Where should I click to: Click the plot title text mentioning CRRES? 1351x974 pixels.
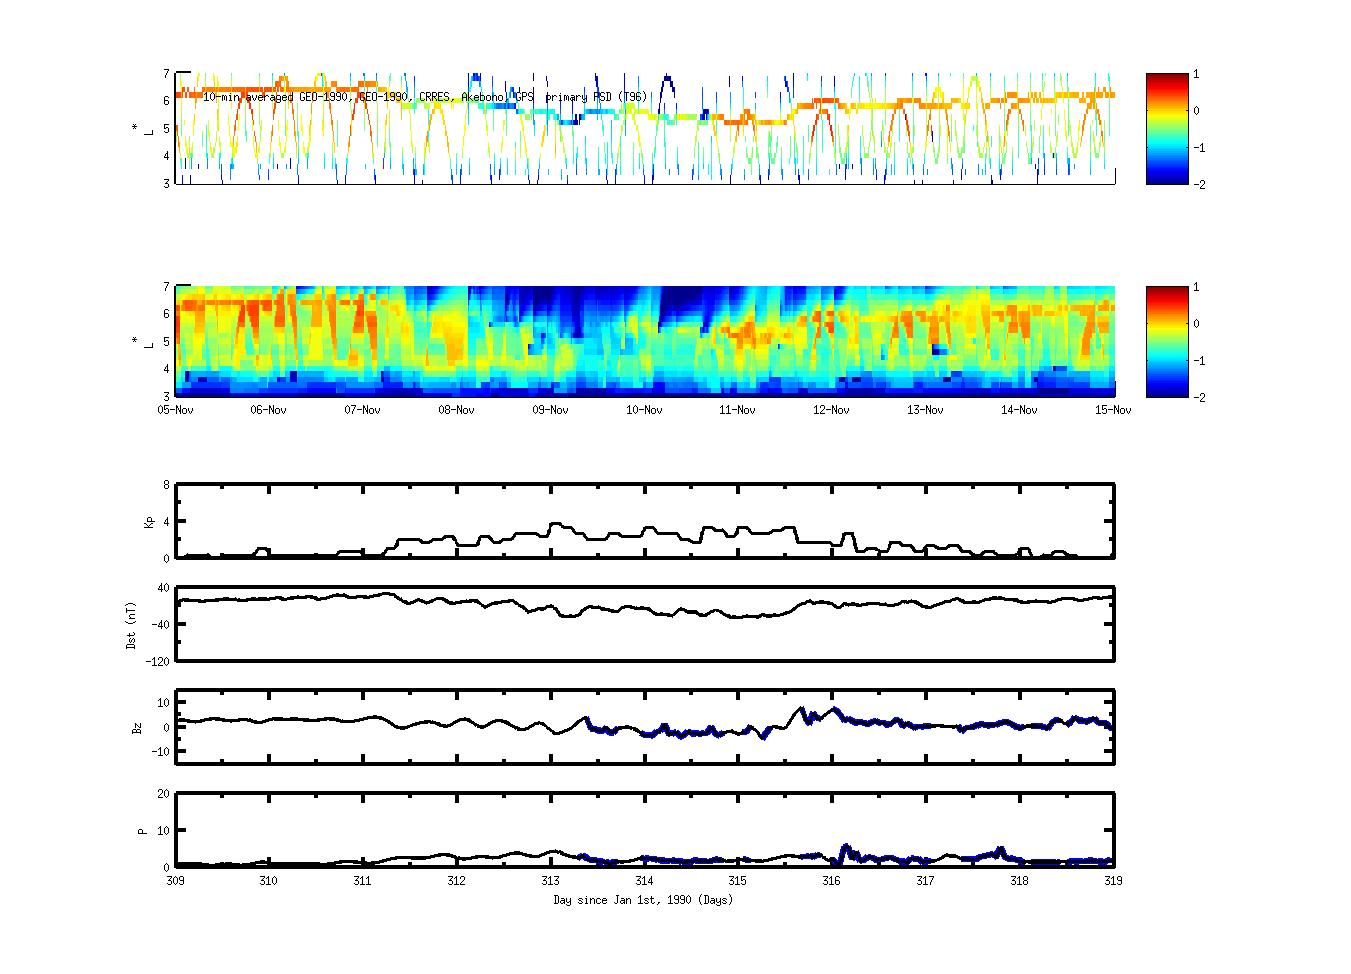pos(425,97)
